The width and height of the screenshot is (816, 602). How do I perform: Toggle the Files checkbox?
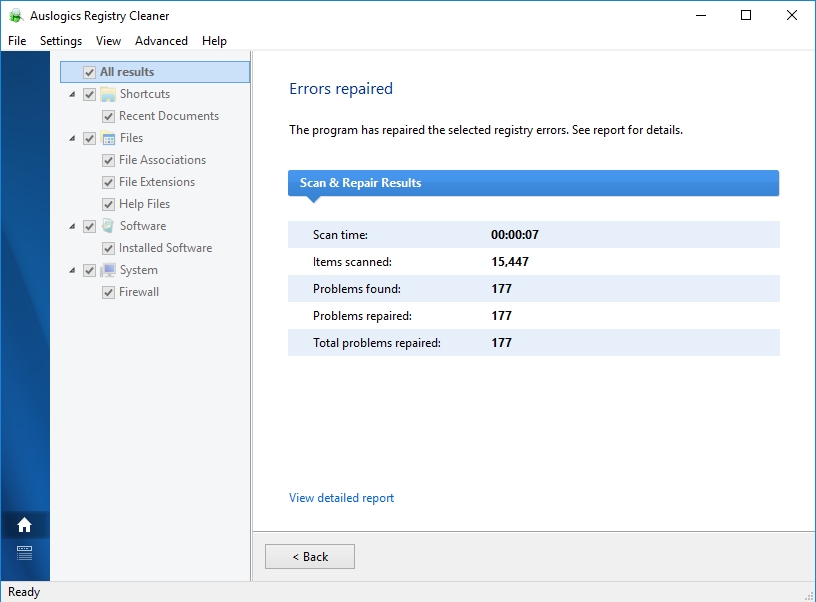90,138
